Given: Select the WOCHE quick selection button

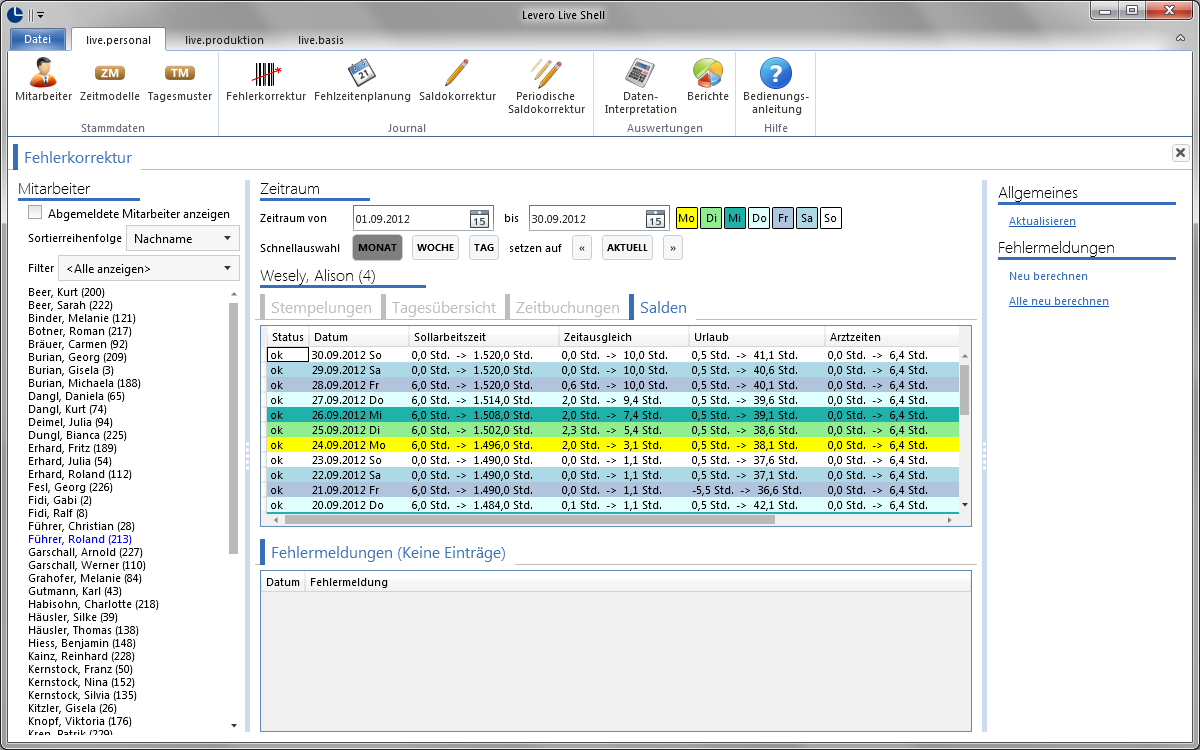Looking at the screenshot, I should click(x=435, y=247).
